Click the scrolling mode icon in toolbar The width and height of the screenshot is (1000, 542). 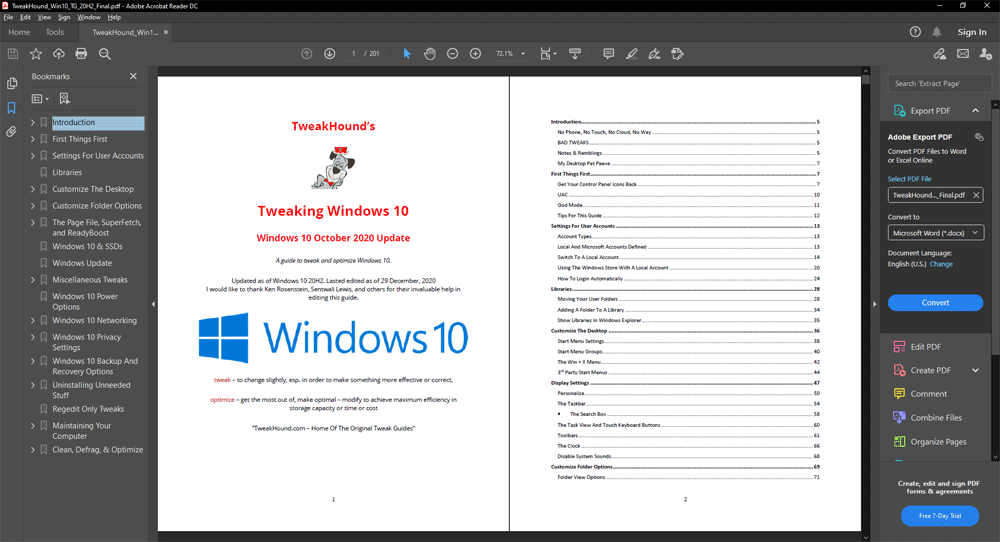coord(575,54)
